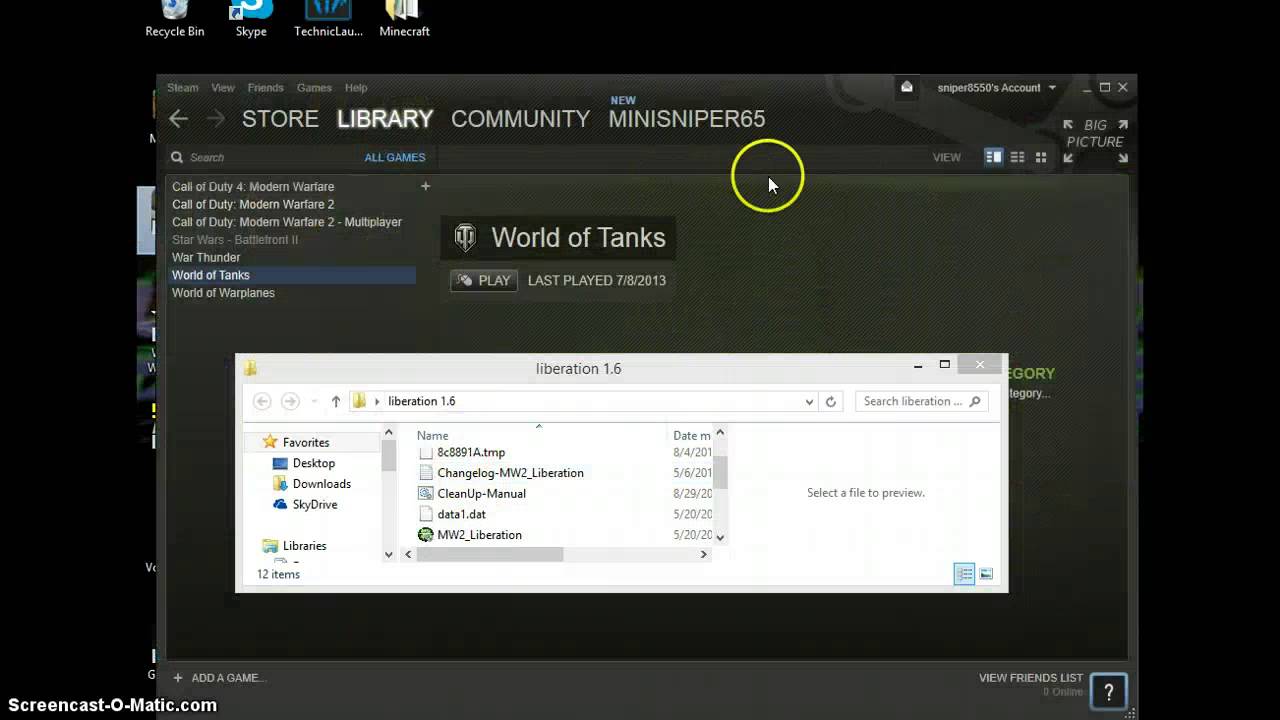Open the Games menu in Steam

(x=314, y=87)
